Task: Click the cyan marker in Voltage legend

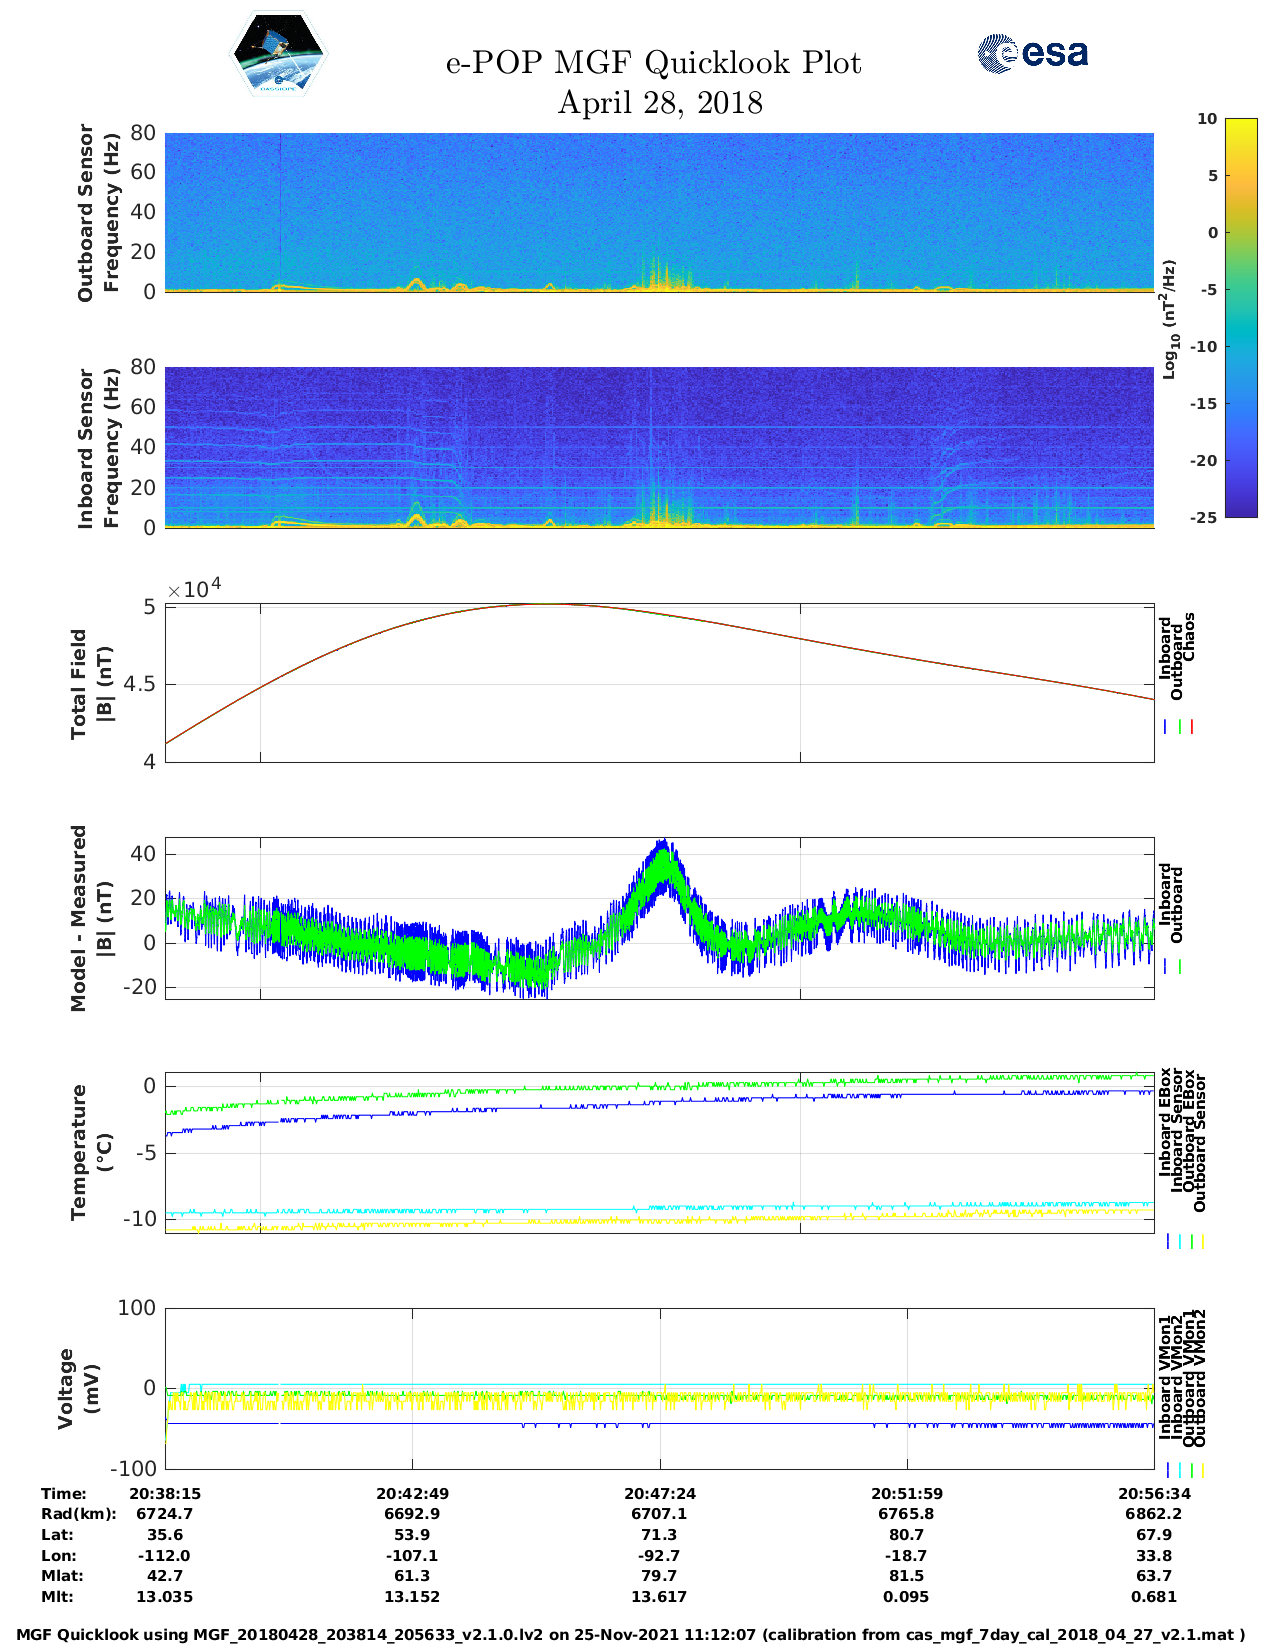Action: (x=1179, y=1470)
